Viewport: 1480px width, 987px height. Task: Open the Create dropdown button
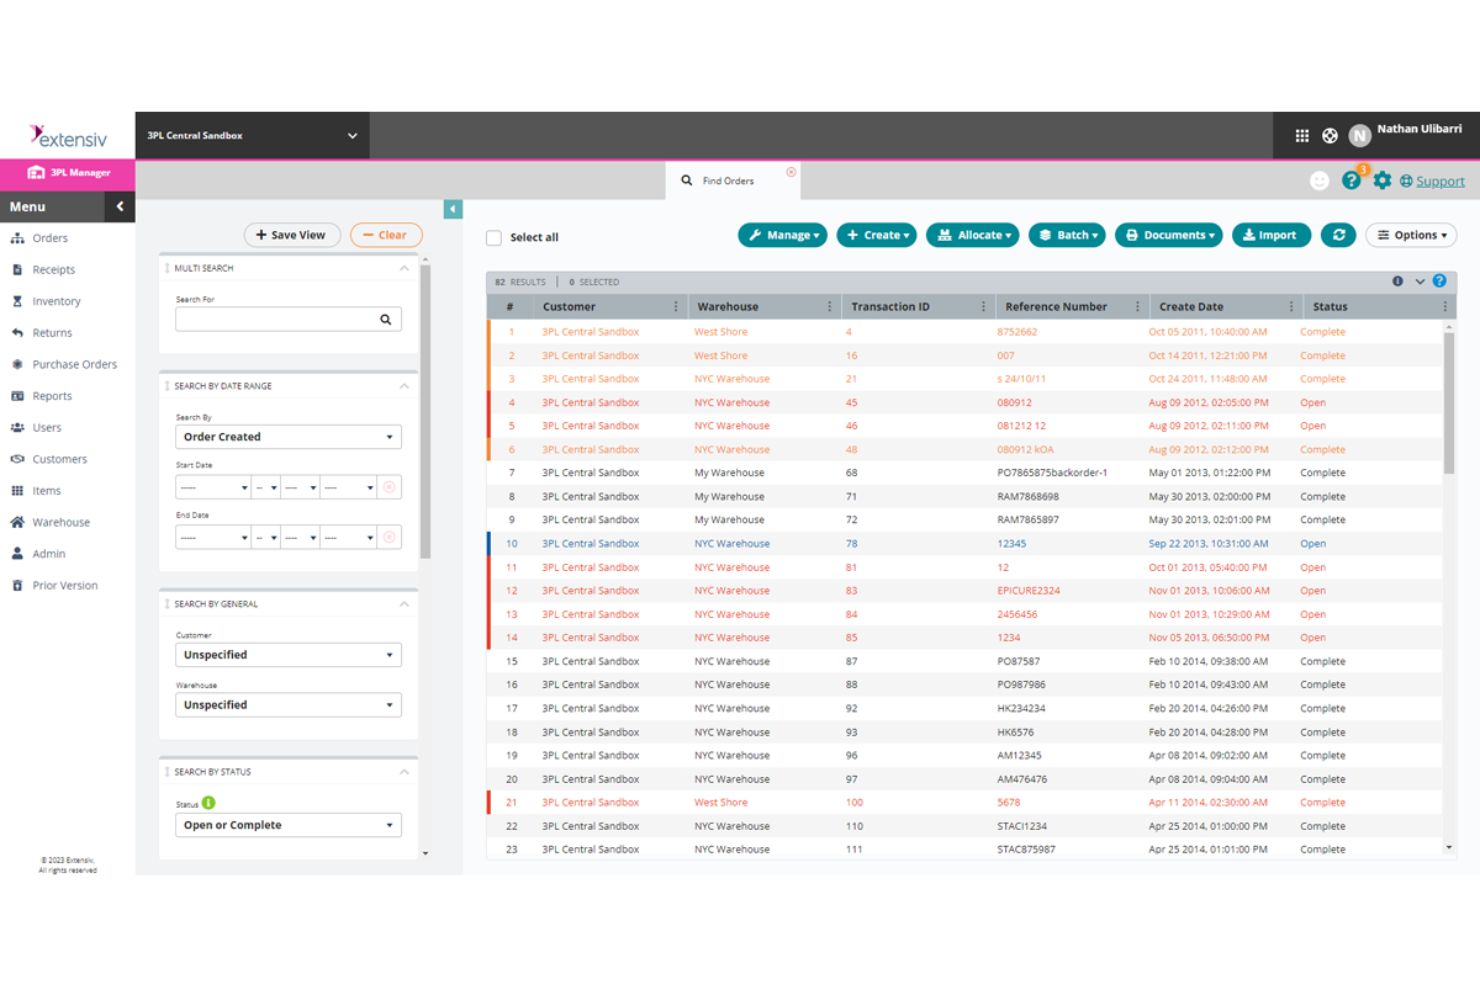click(x=877, y=235)
